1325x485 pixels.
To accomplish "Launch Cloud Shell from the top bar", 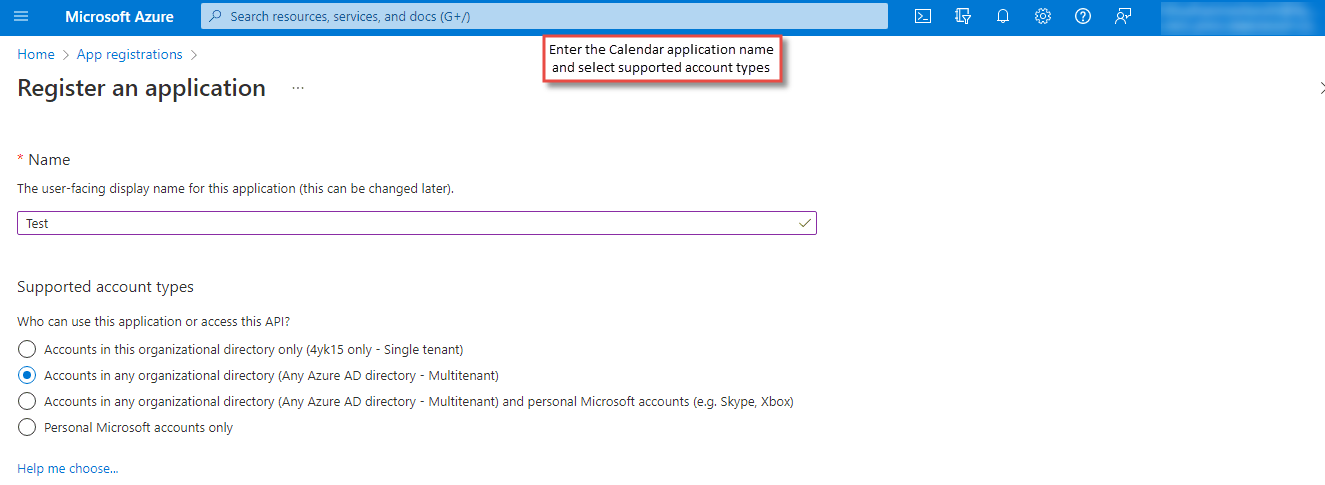I will coord(924,16).
